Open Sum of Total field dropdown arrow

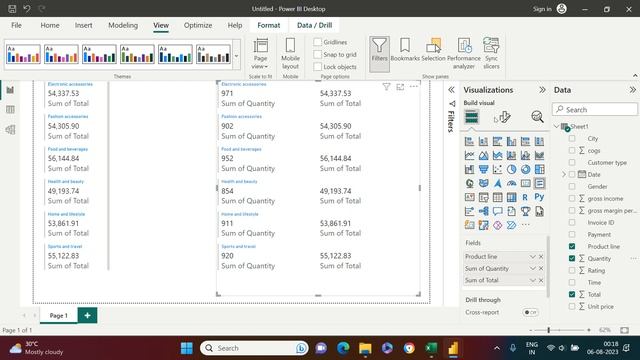pyautogui.click(x=532, y=280)
